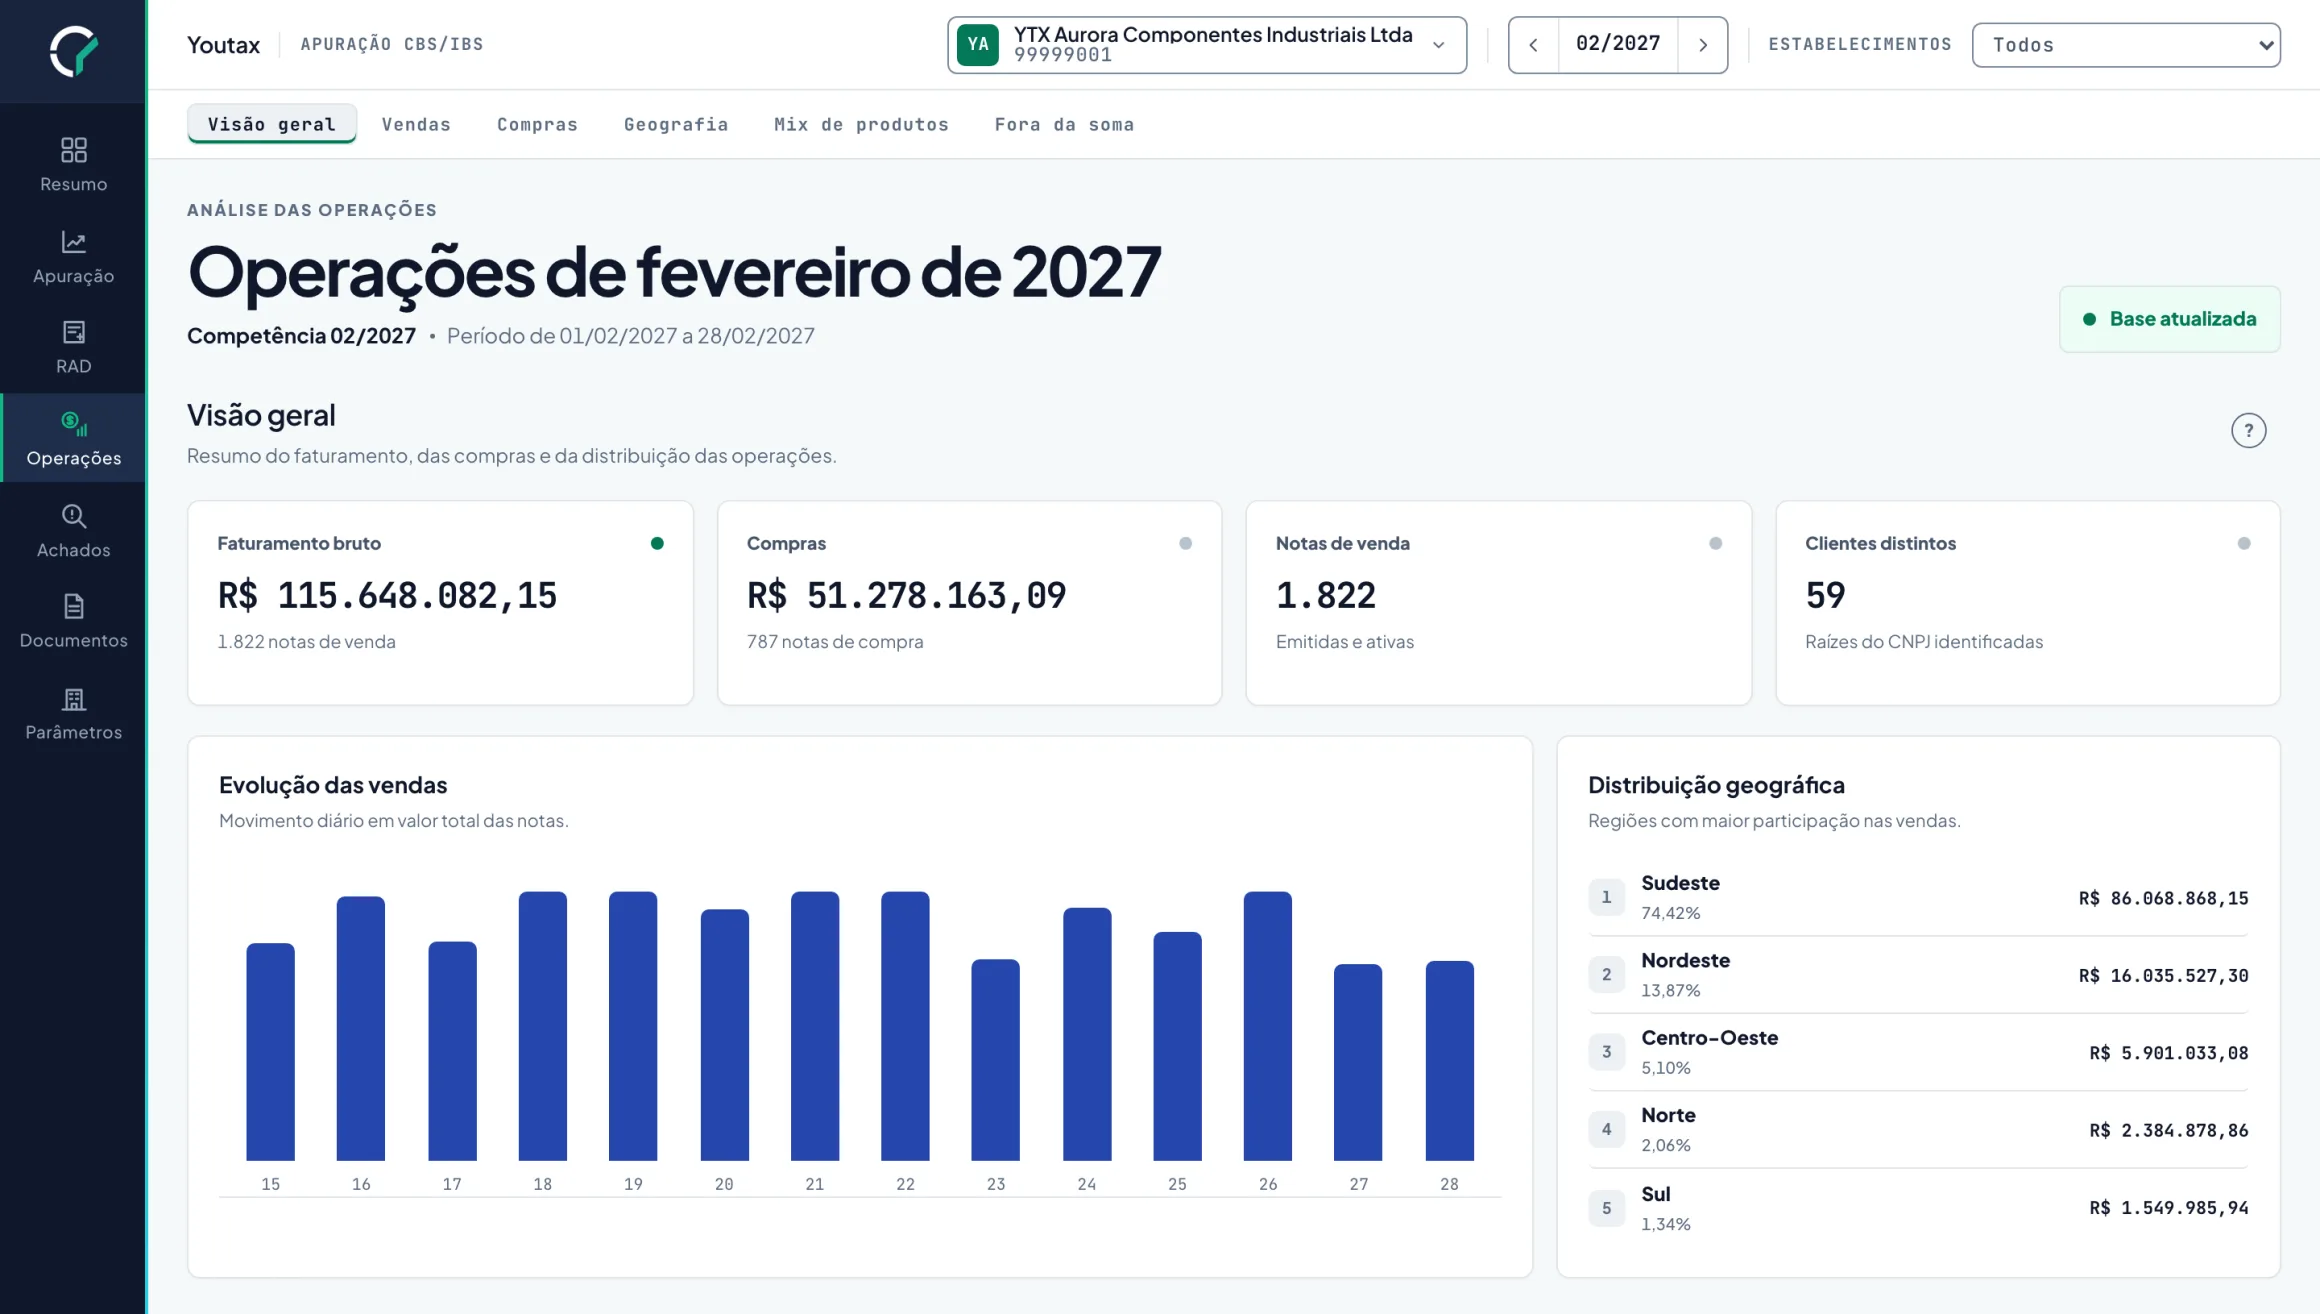This screenshot has width=2320, height=1314.
Task: Open Parâmetros in the sidebar
Action: (73, 713)
